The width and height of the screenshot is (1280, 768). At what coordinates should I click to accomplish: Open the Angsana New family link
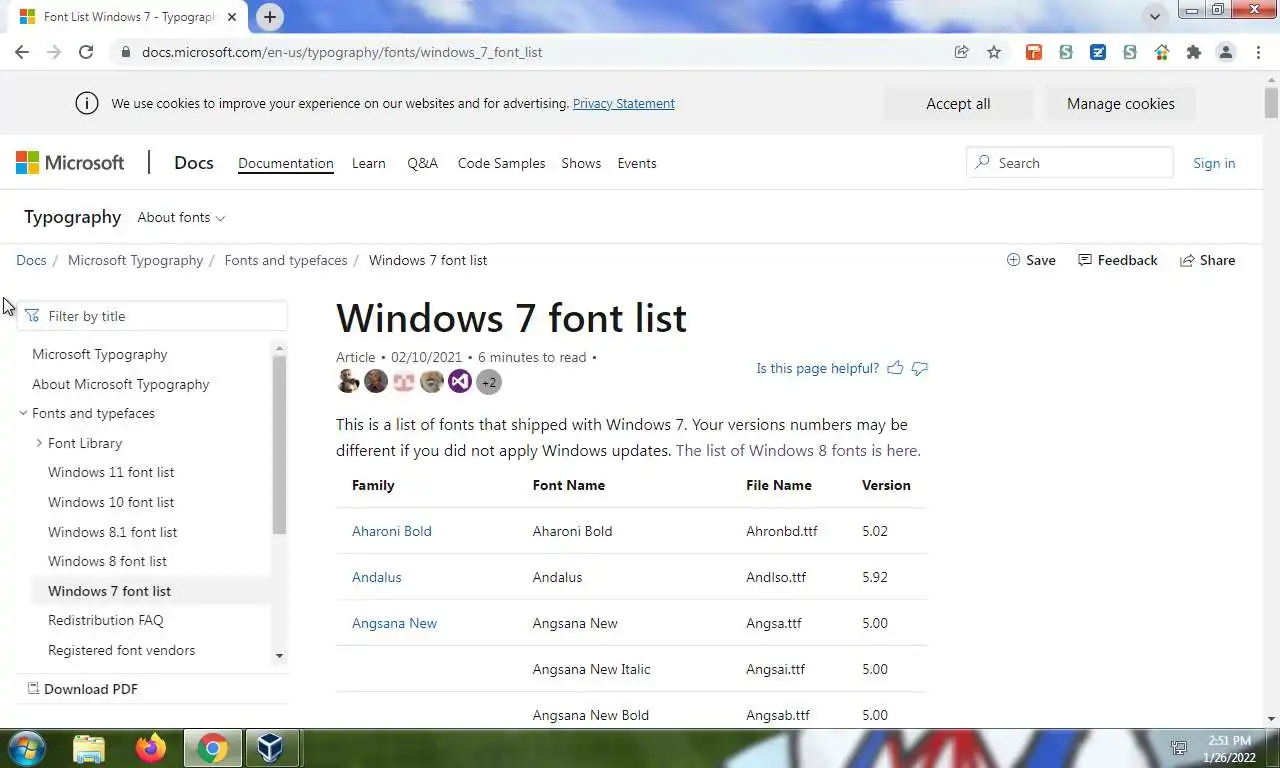click(x=394, y=623)
